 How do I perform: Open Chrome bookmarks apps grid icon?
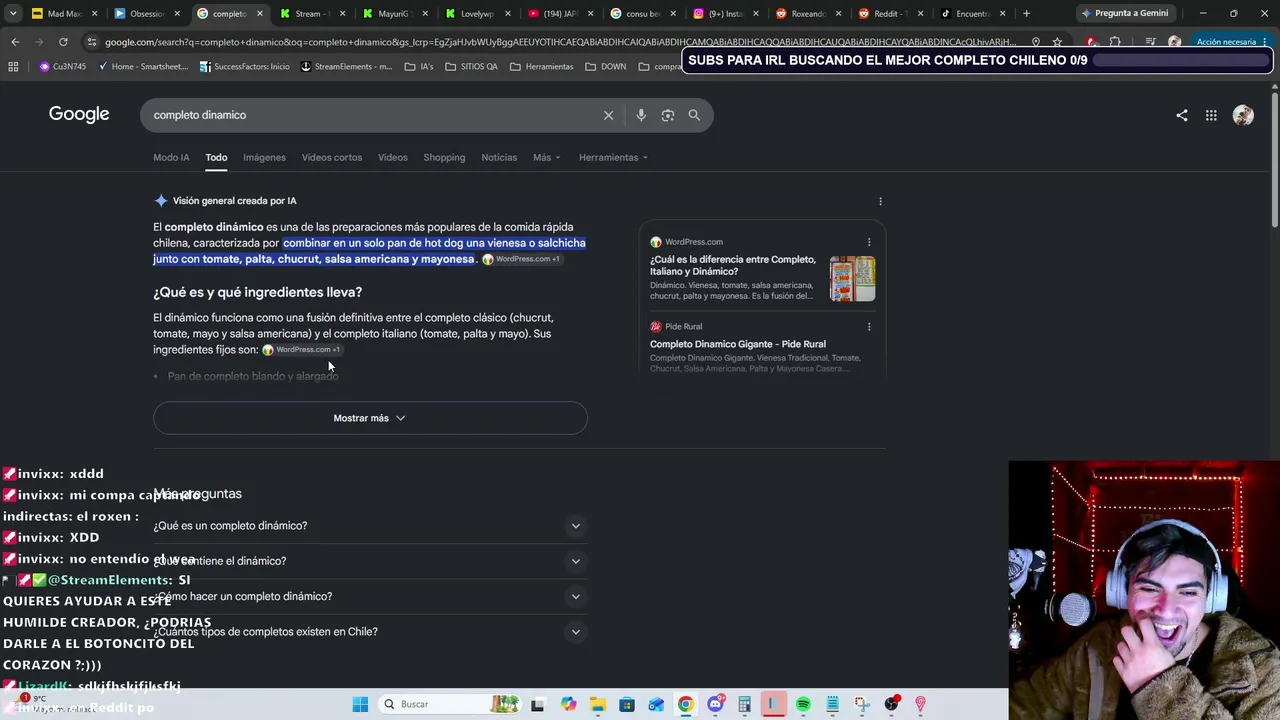pyautogui.click(x=13, y=66)
